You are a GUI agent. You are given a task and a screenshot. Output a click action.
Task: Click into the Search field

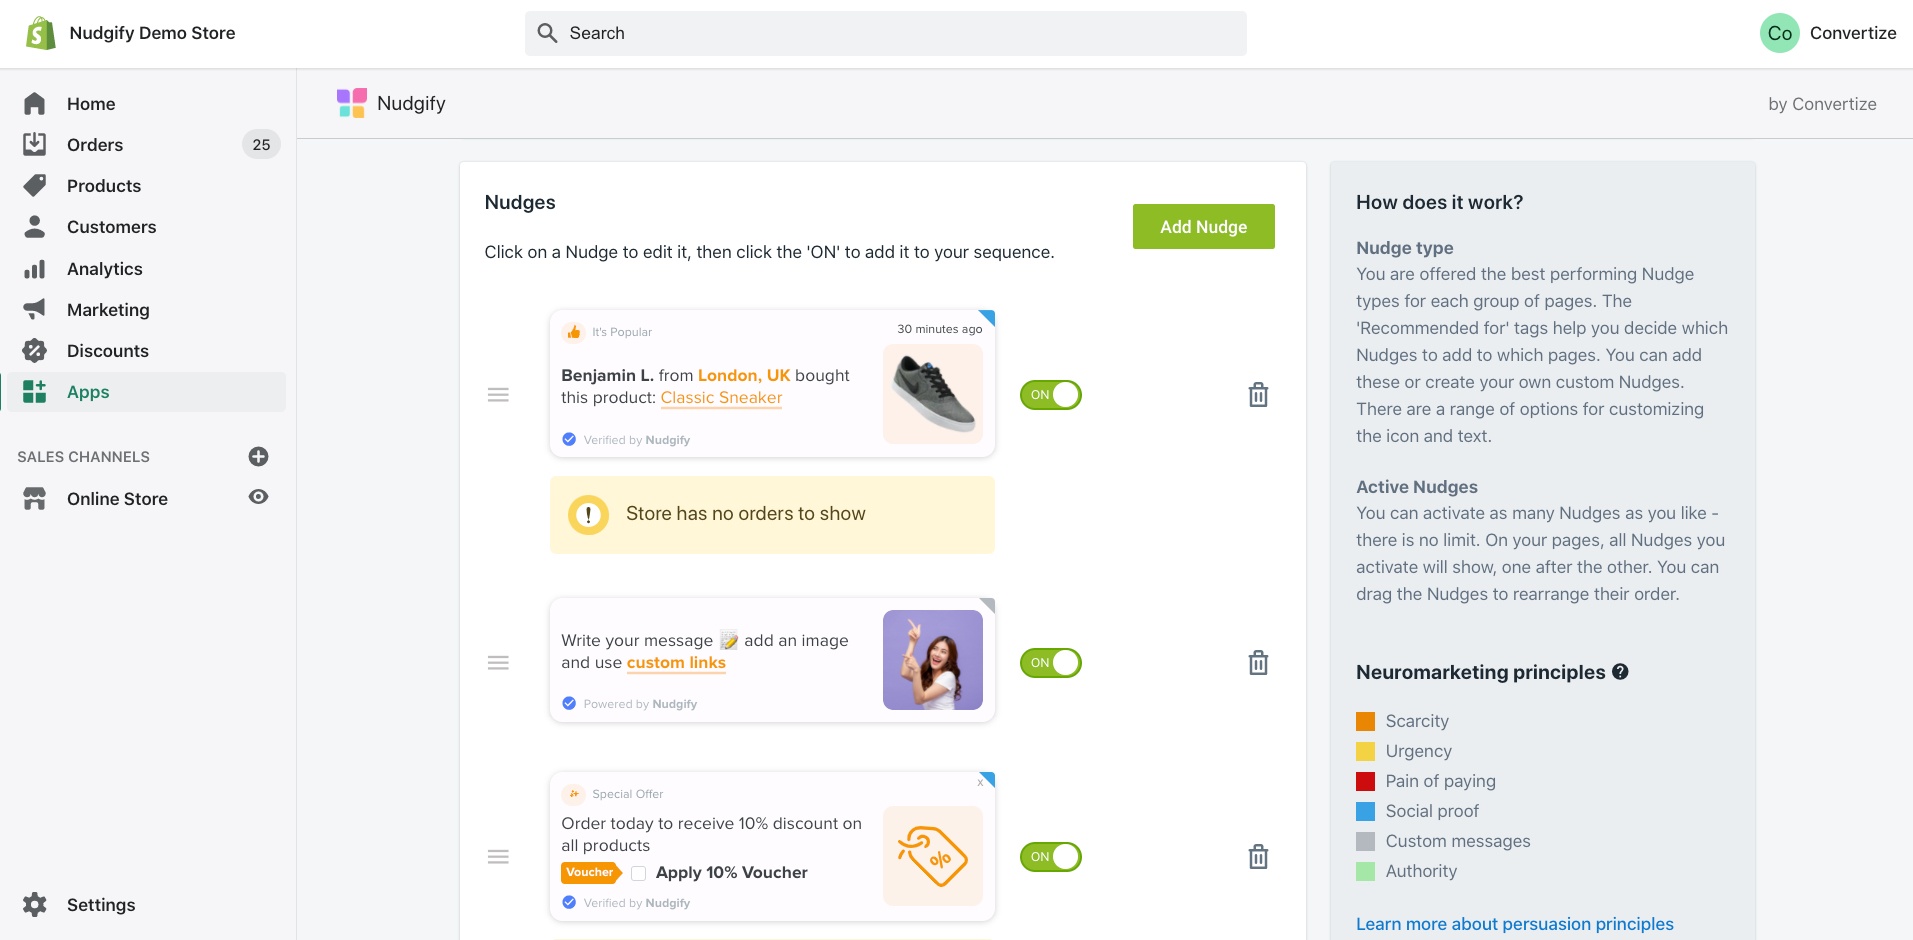(x=885, y=33)
